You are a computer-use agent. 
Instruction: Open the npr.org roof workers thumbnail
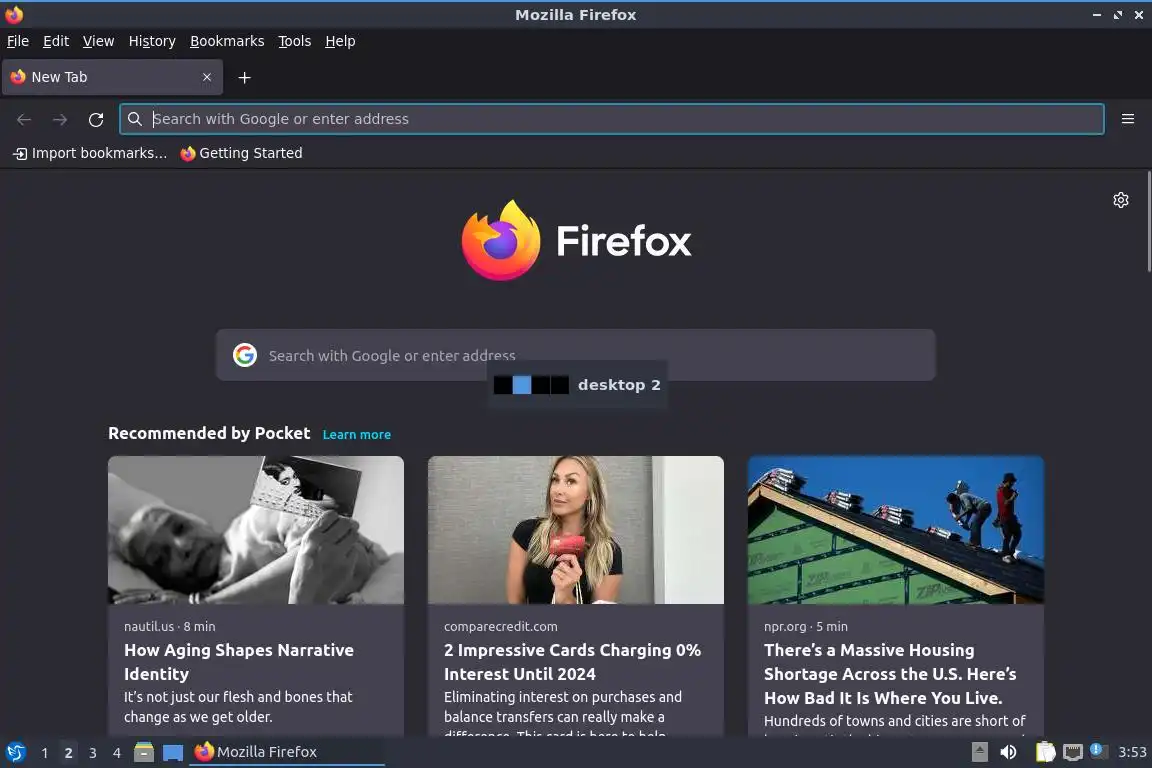tap(896, 530)
